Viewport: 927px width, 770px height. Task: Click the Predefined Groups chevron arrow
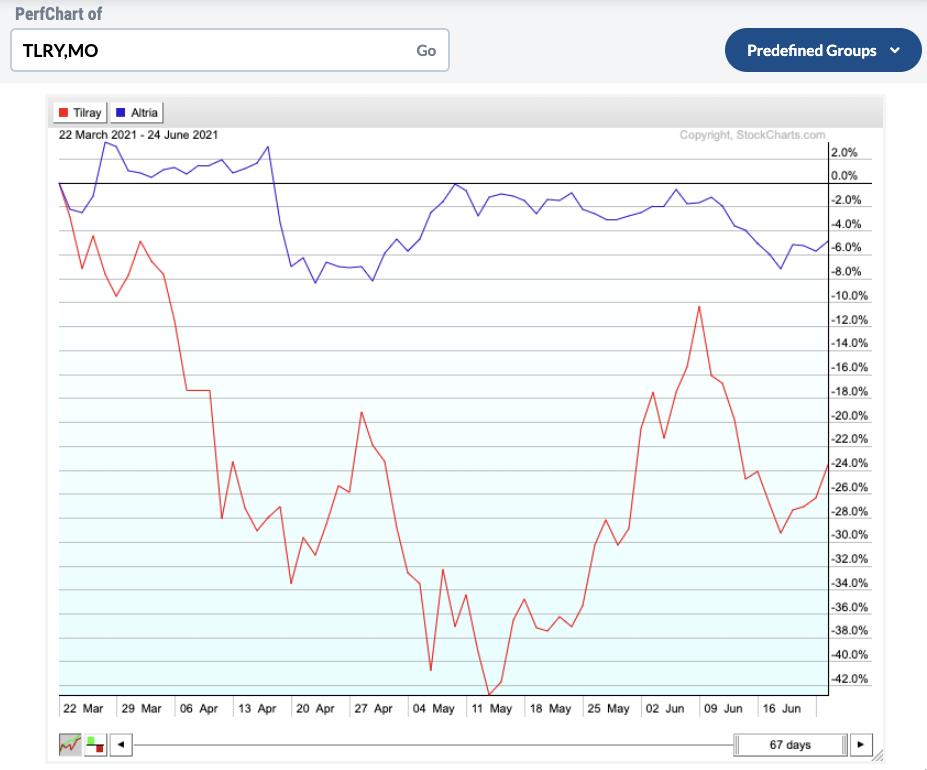pos(894,50)
